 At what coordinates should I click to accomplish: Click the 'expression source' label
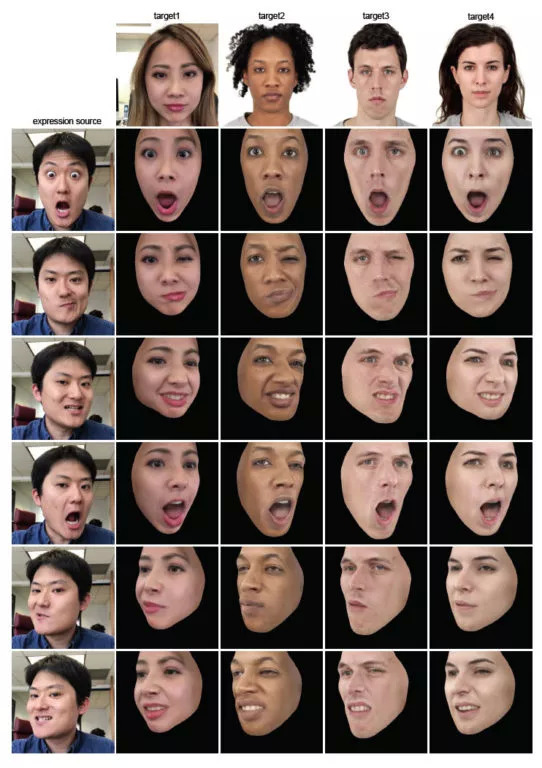pyautogui.click(x=67, y=121)
